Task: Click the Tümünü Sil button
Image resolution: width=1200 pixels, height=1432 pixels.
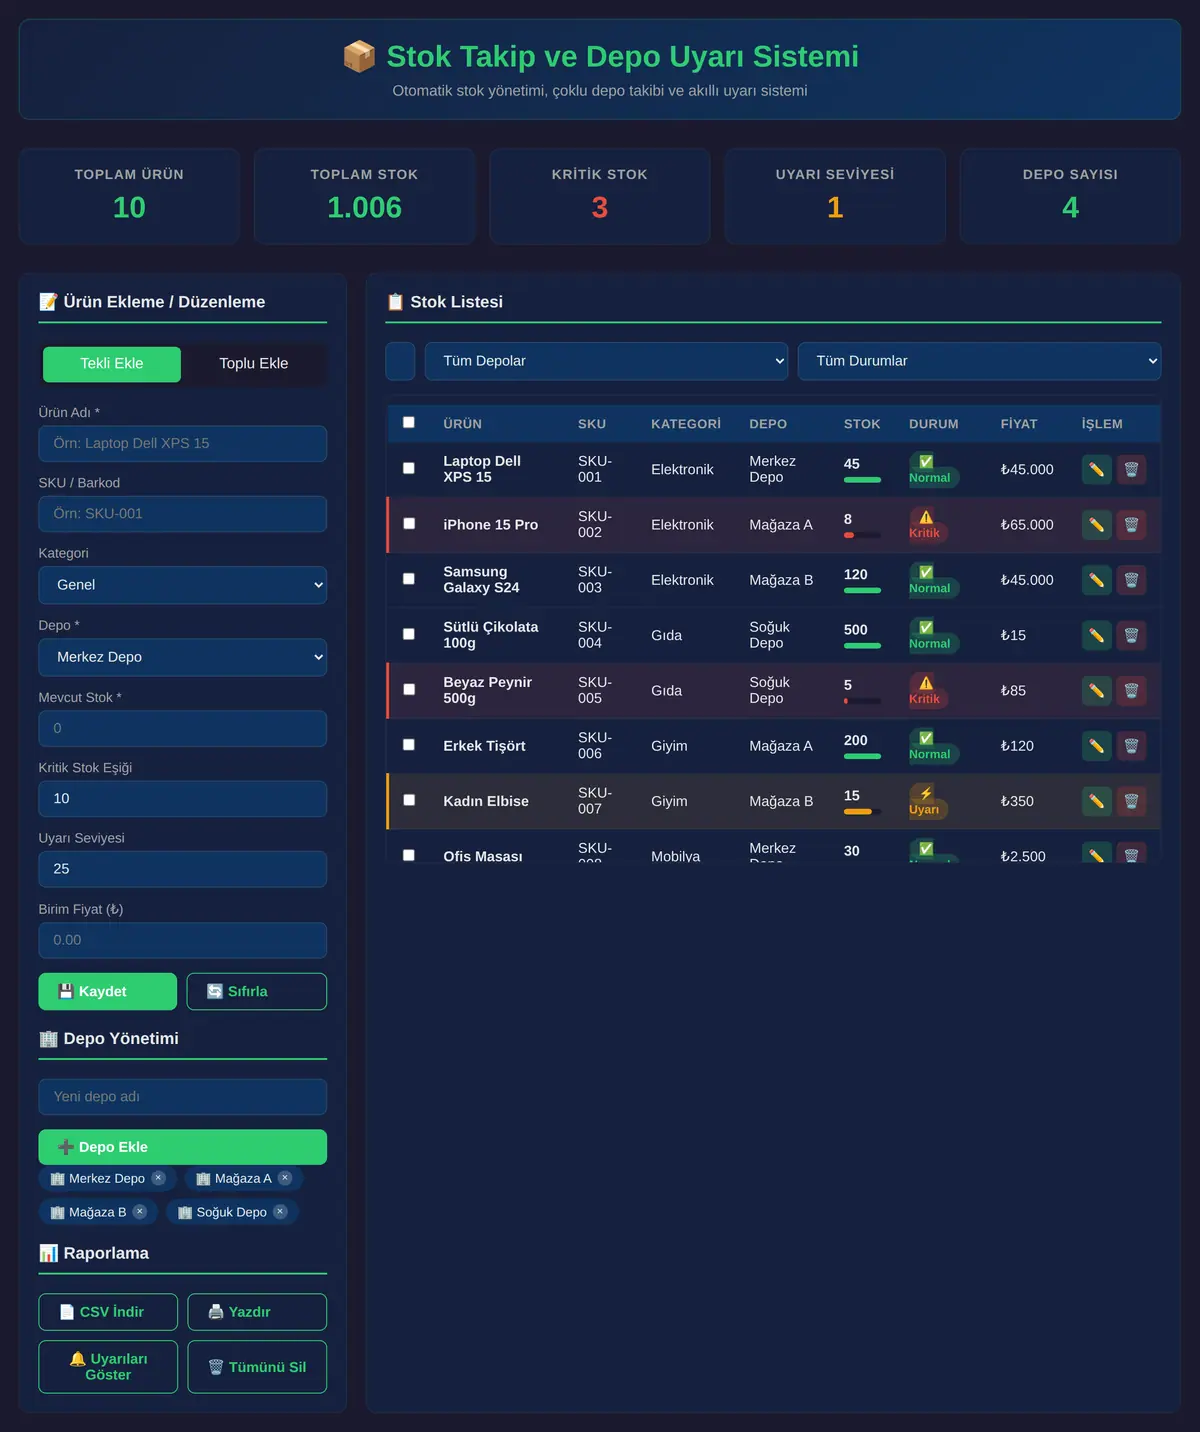Action: click(257, 1367)
